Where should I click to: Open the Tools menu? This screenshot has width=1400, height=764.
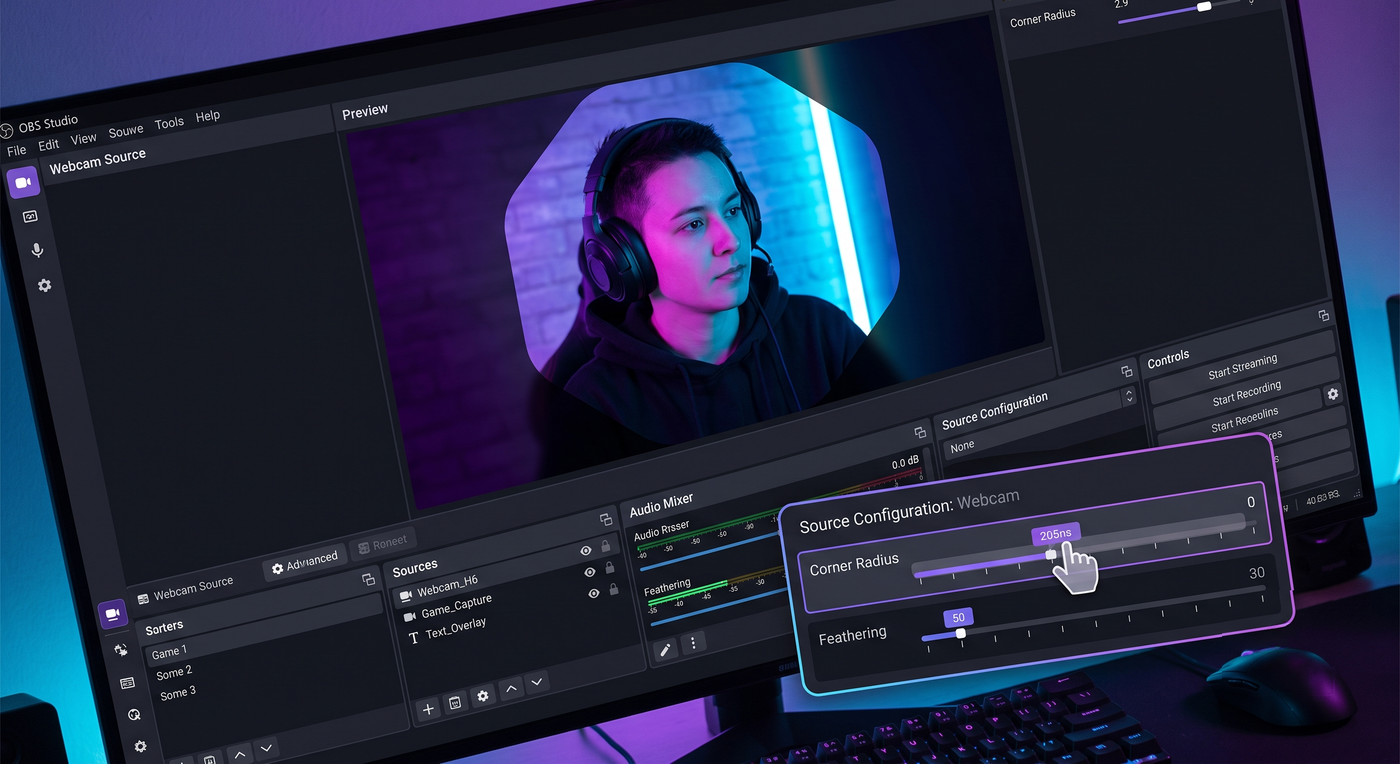point(169,123)
